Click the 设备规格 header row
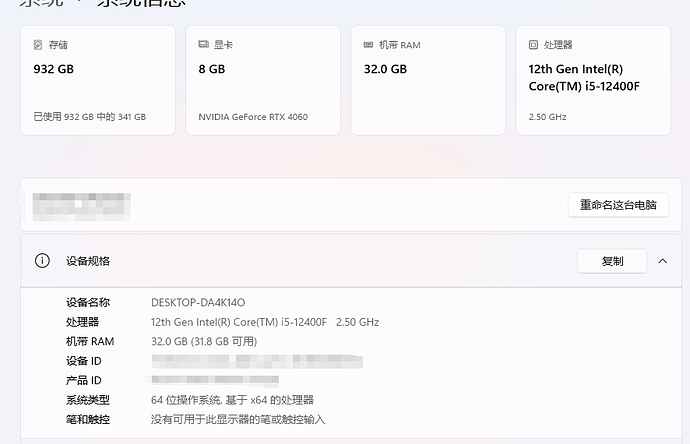Viewport: 690px width, 444px height. tap(351, 261)
